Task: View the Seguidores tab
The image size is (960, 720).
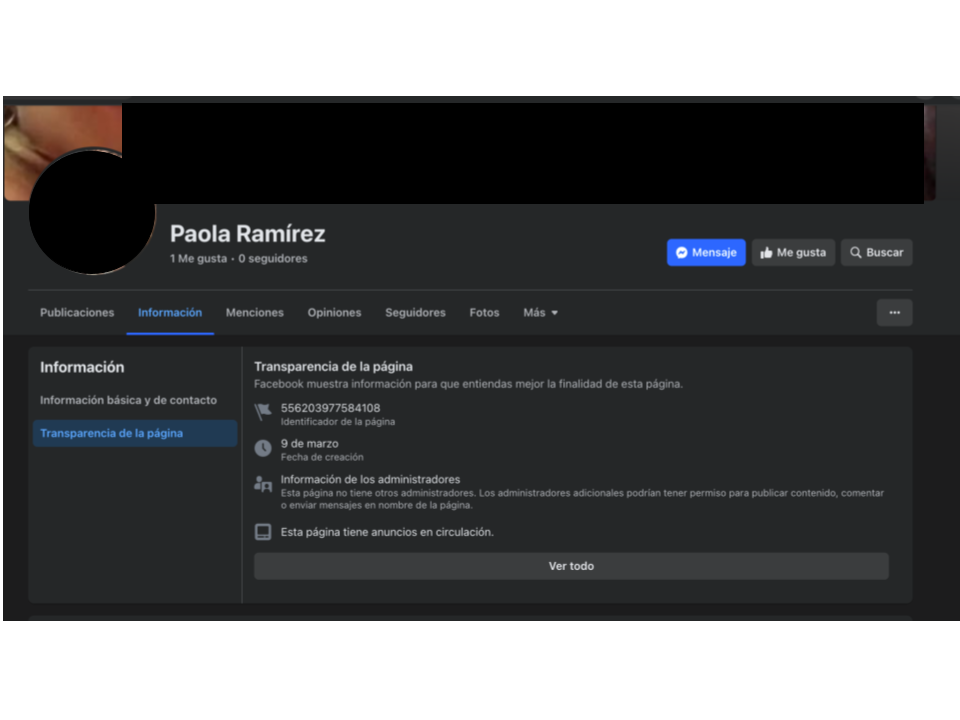Action: click(x=415, y=313)
